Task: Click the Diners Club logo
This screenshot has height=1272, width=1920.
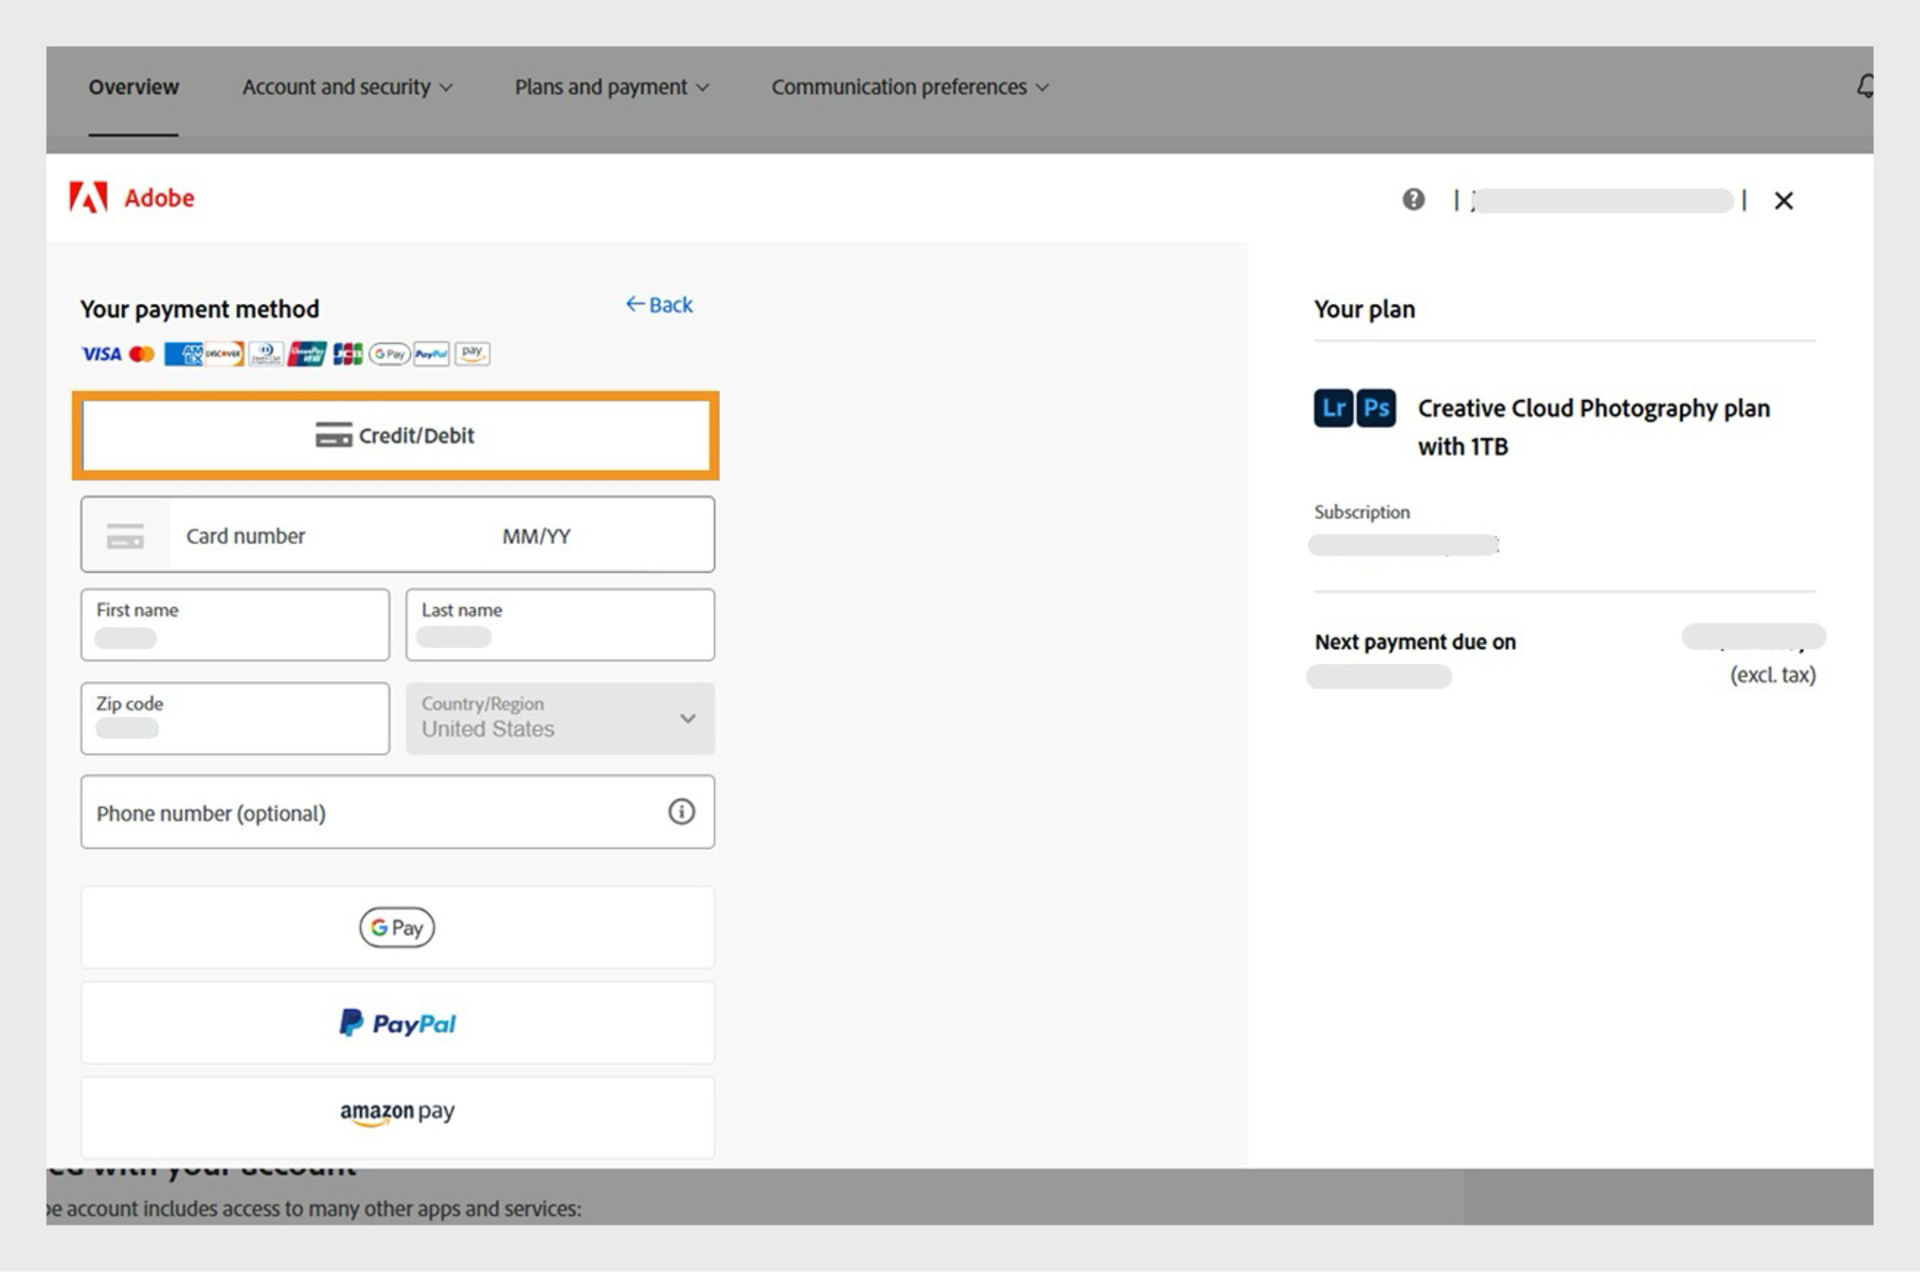Action: (265, 354)
